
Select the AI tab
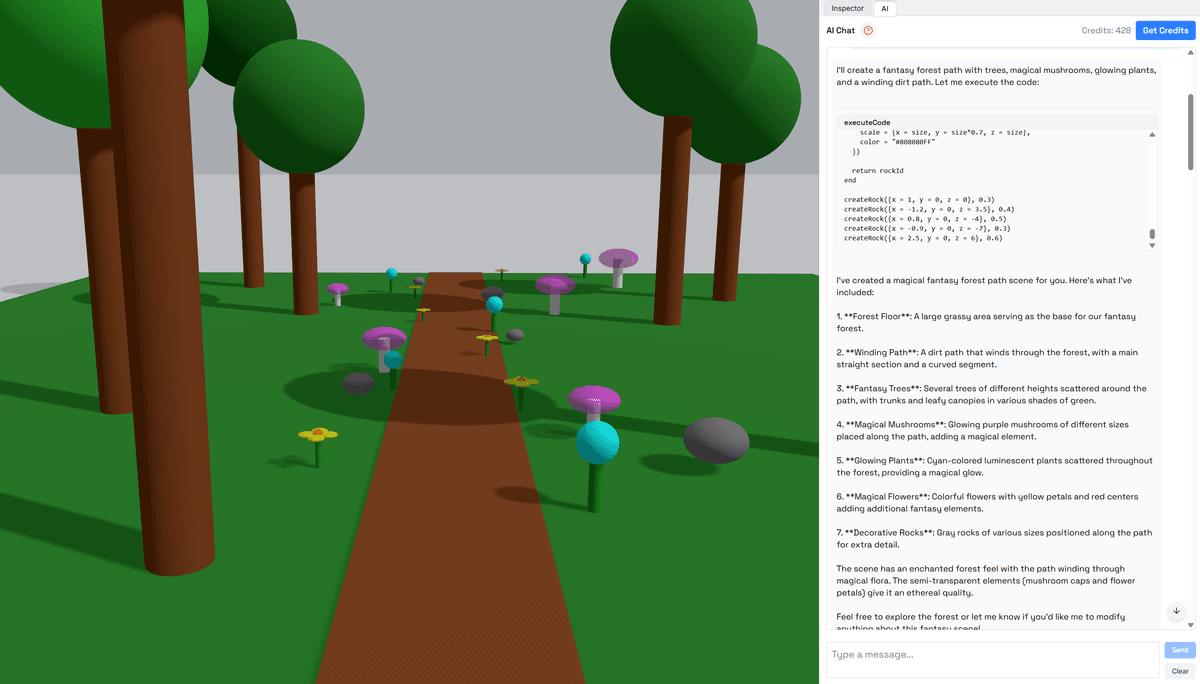point(885,8)
